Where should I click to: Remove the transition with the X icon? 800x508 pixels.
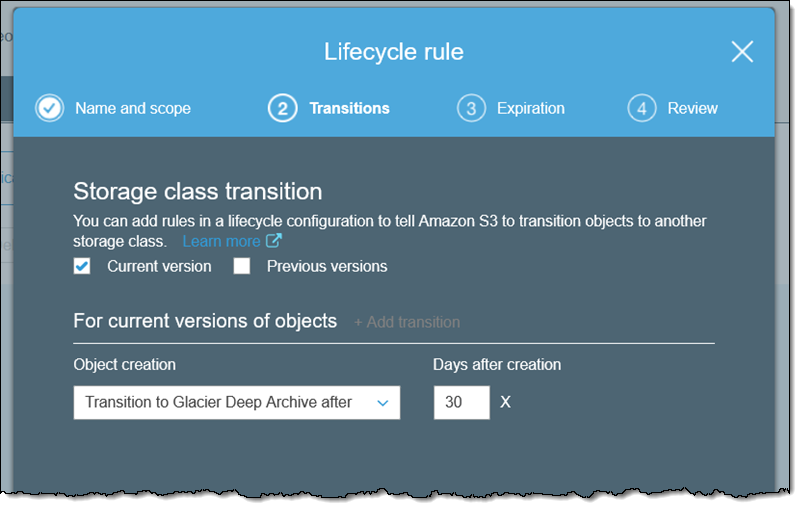505,402
